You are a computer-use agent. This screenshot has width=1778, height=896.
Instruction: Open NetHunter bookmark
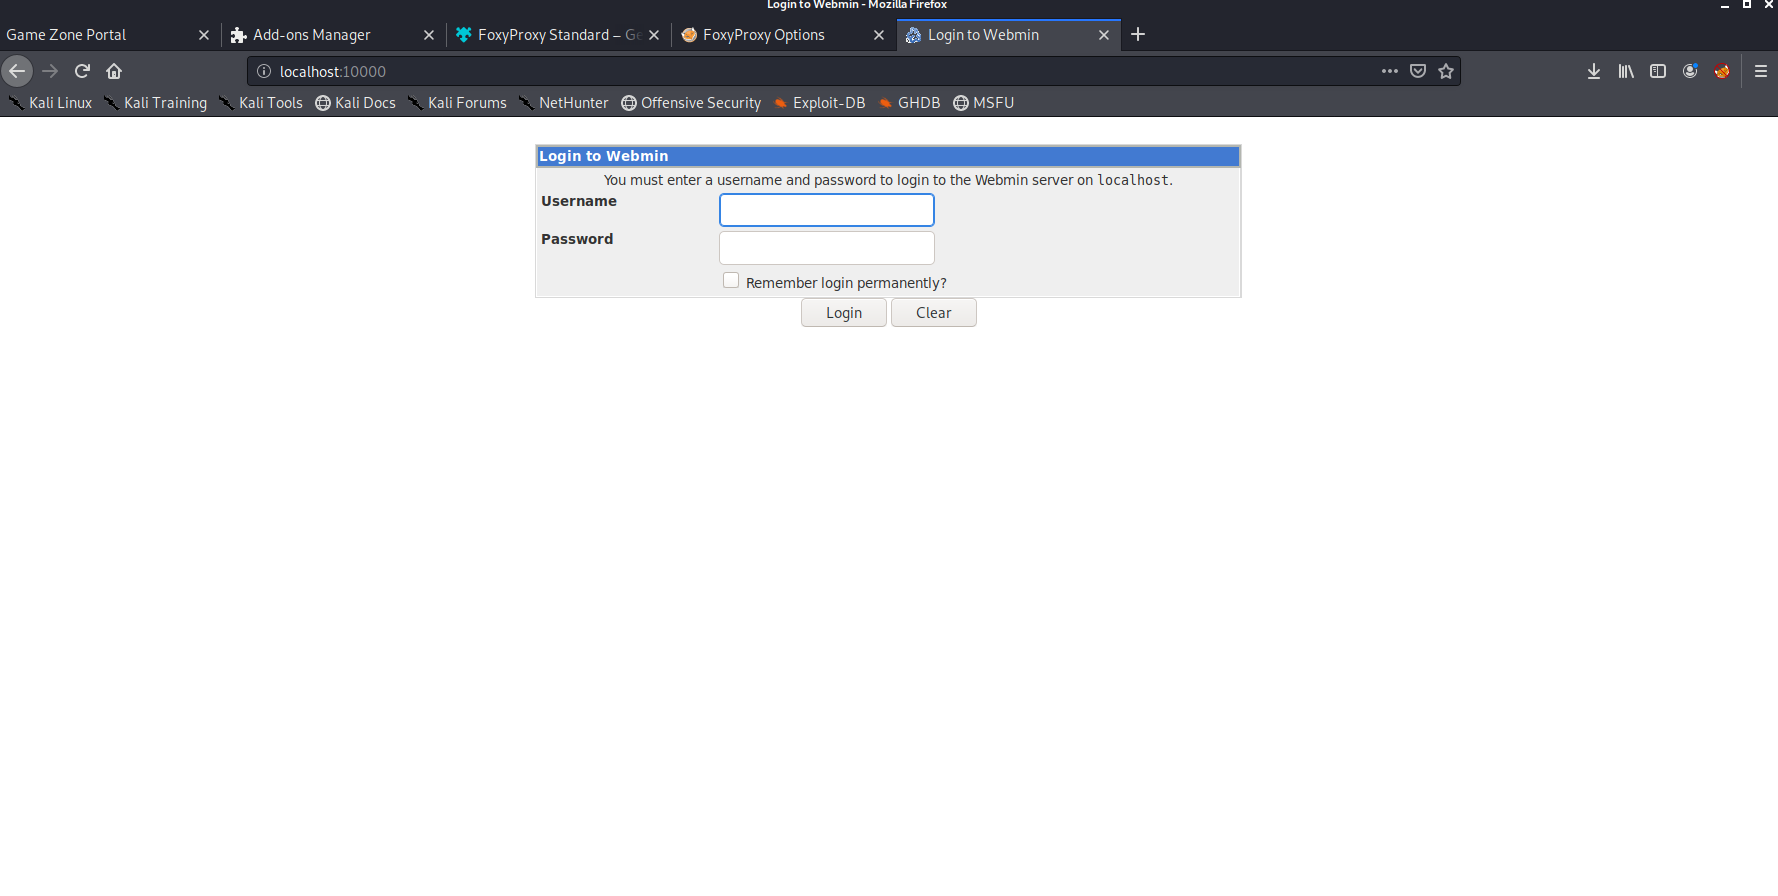(564, 103)
